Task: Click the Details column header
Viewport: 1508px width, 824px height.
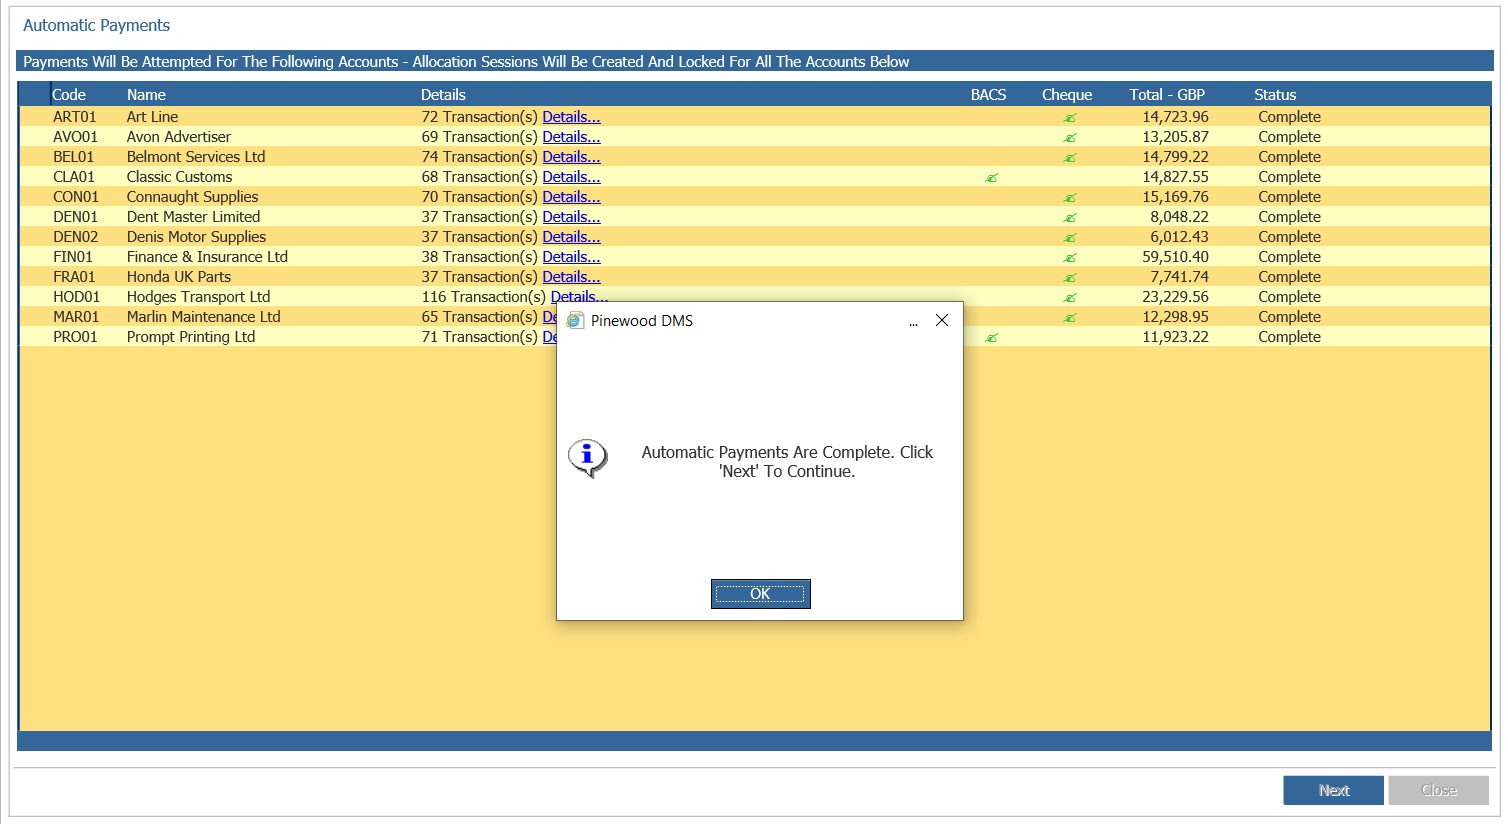Action: (x=443, y=95)
